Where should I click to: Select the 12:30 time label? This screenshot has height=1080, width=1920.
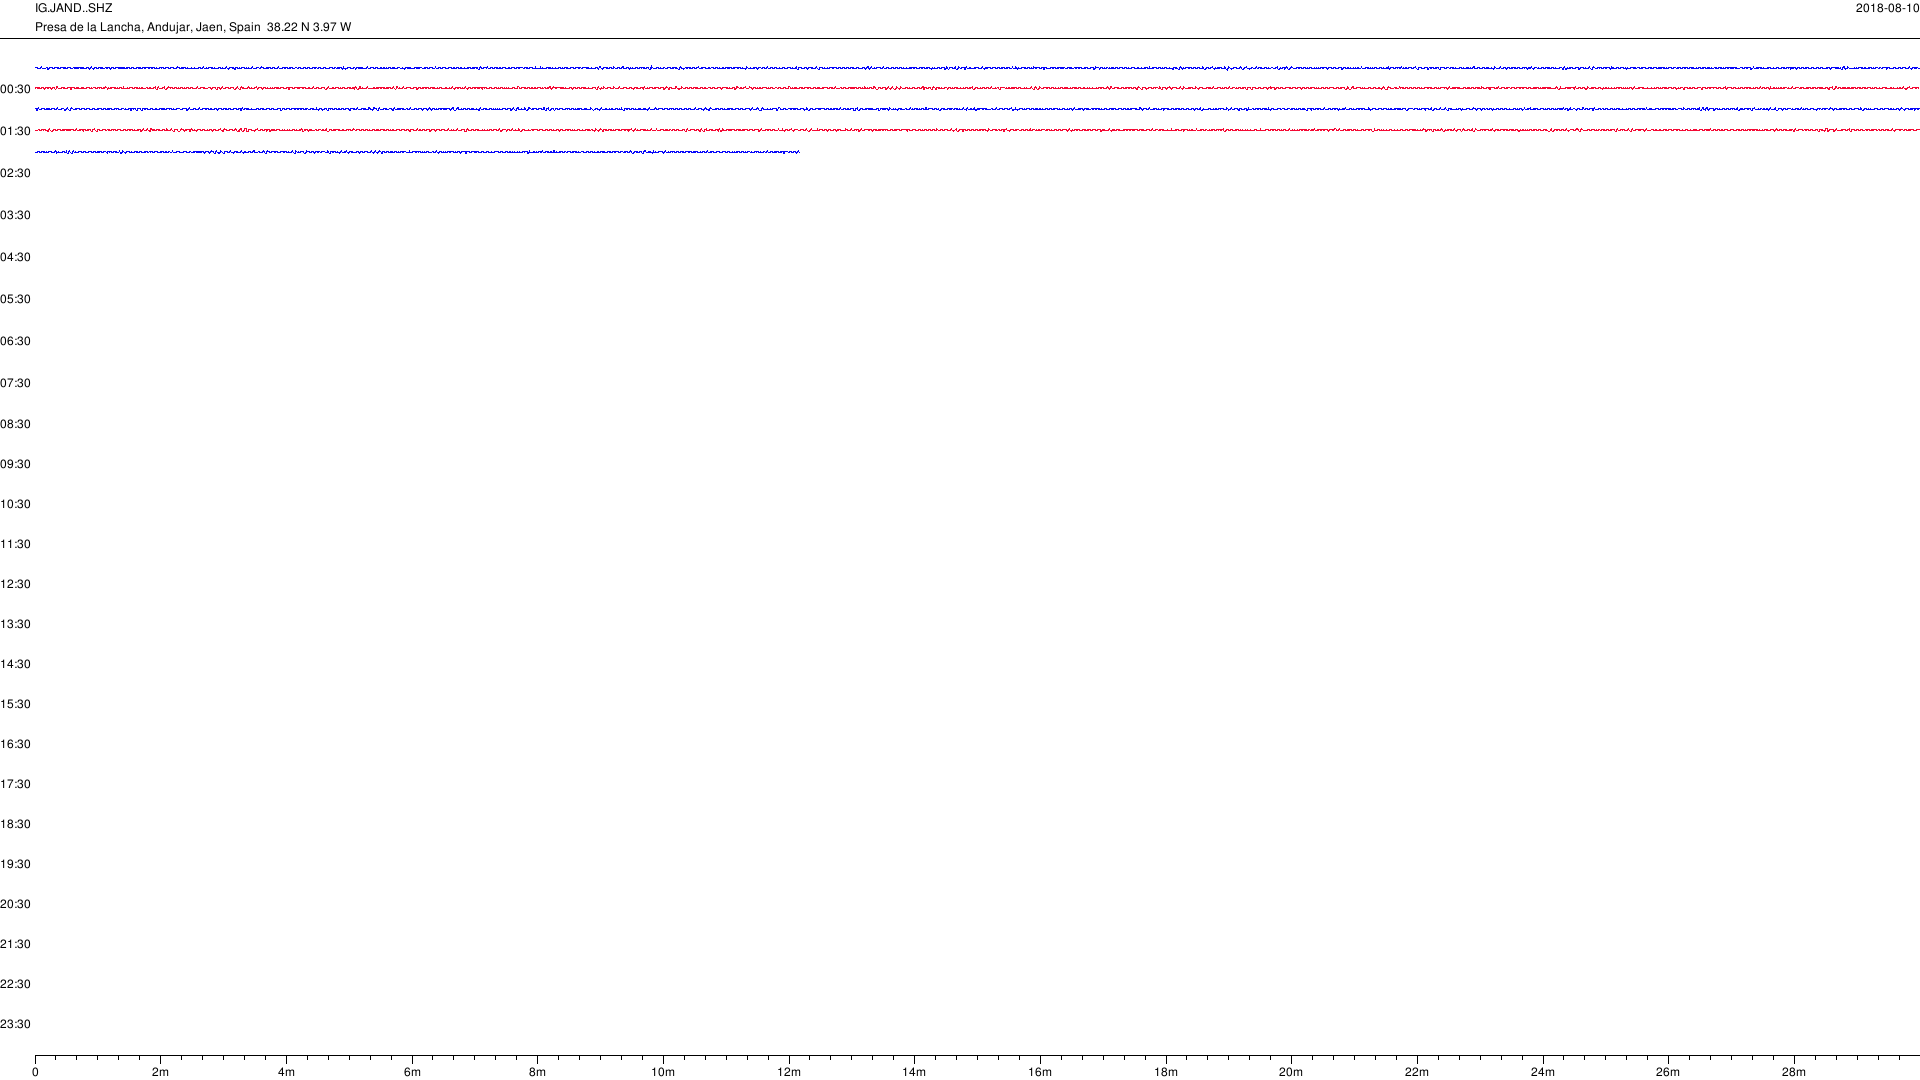pos(15,584)
